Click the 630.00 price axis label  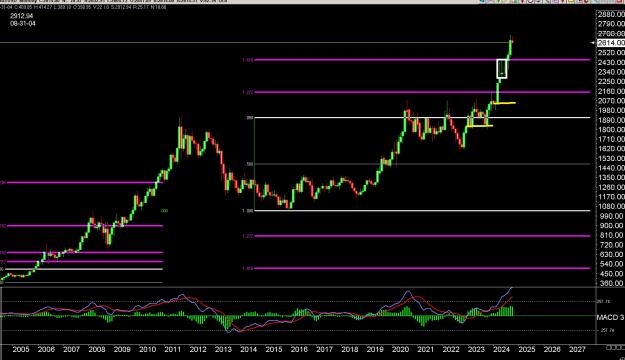coord(613,254)
